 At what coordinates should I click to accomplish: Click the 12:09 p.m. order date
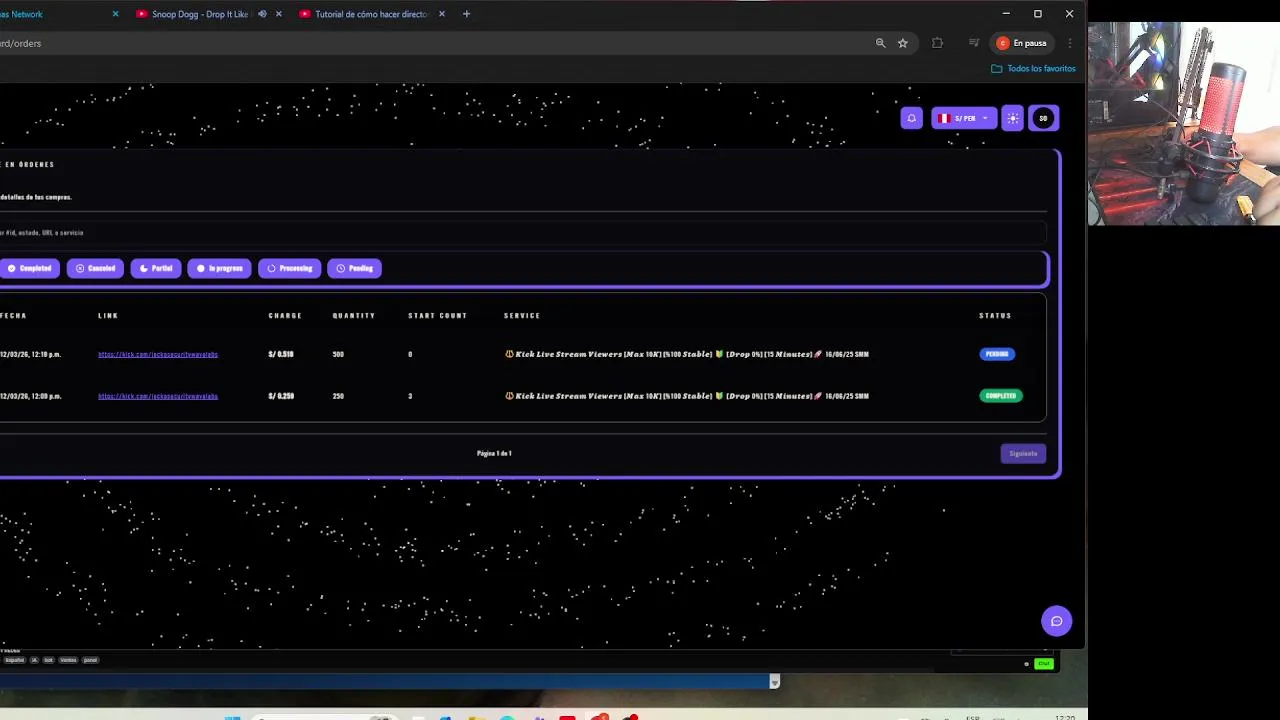(30, 396)
